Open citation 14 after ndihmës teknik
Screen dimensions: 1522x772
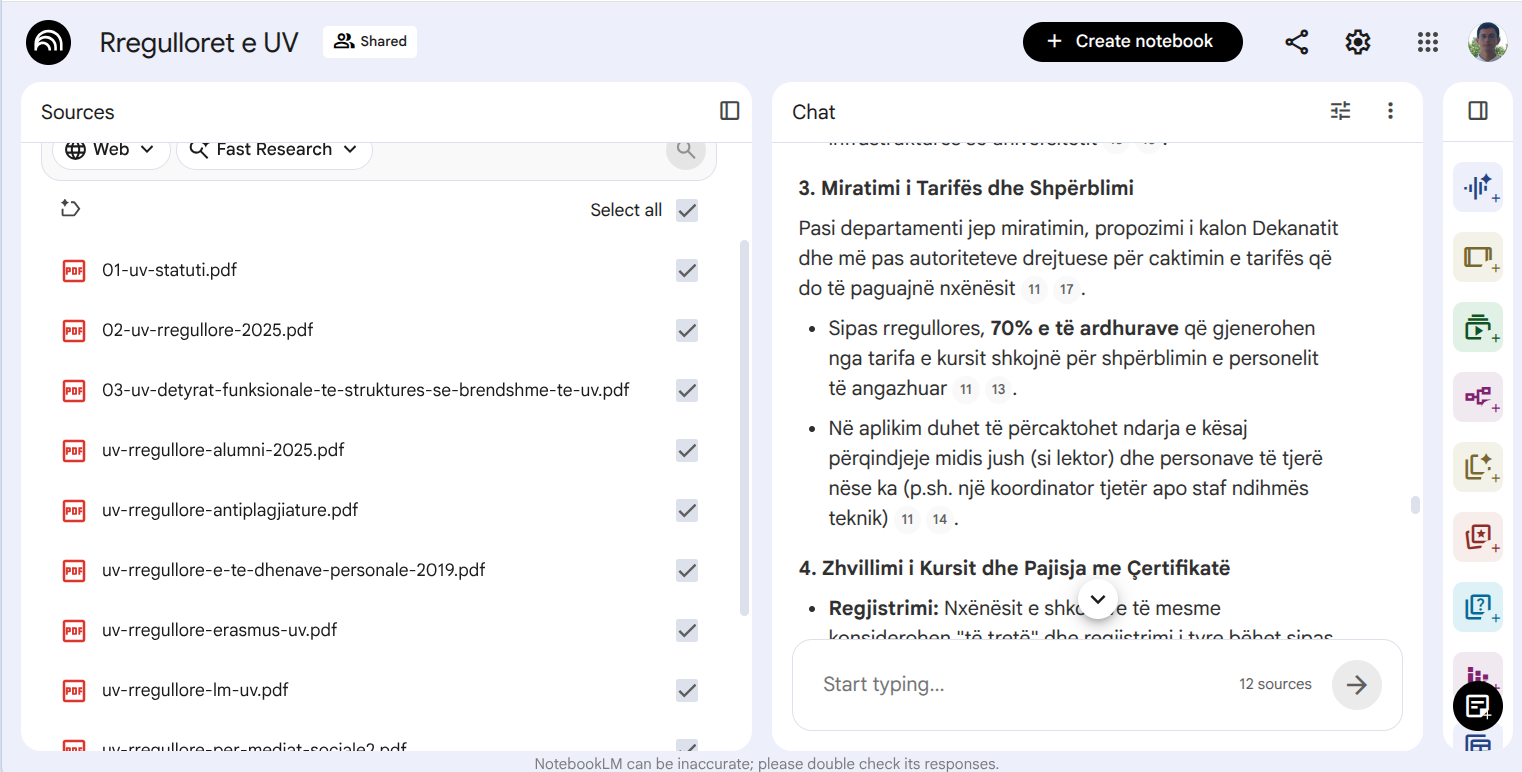click(x=939, y=520)
